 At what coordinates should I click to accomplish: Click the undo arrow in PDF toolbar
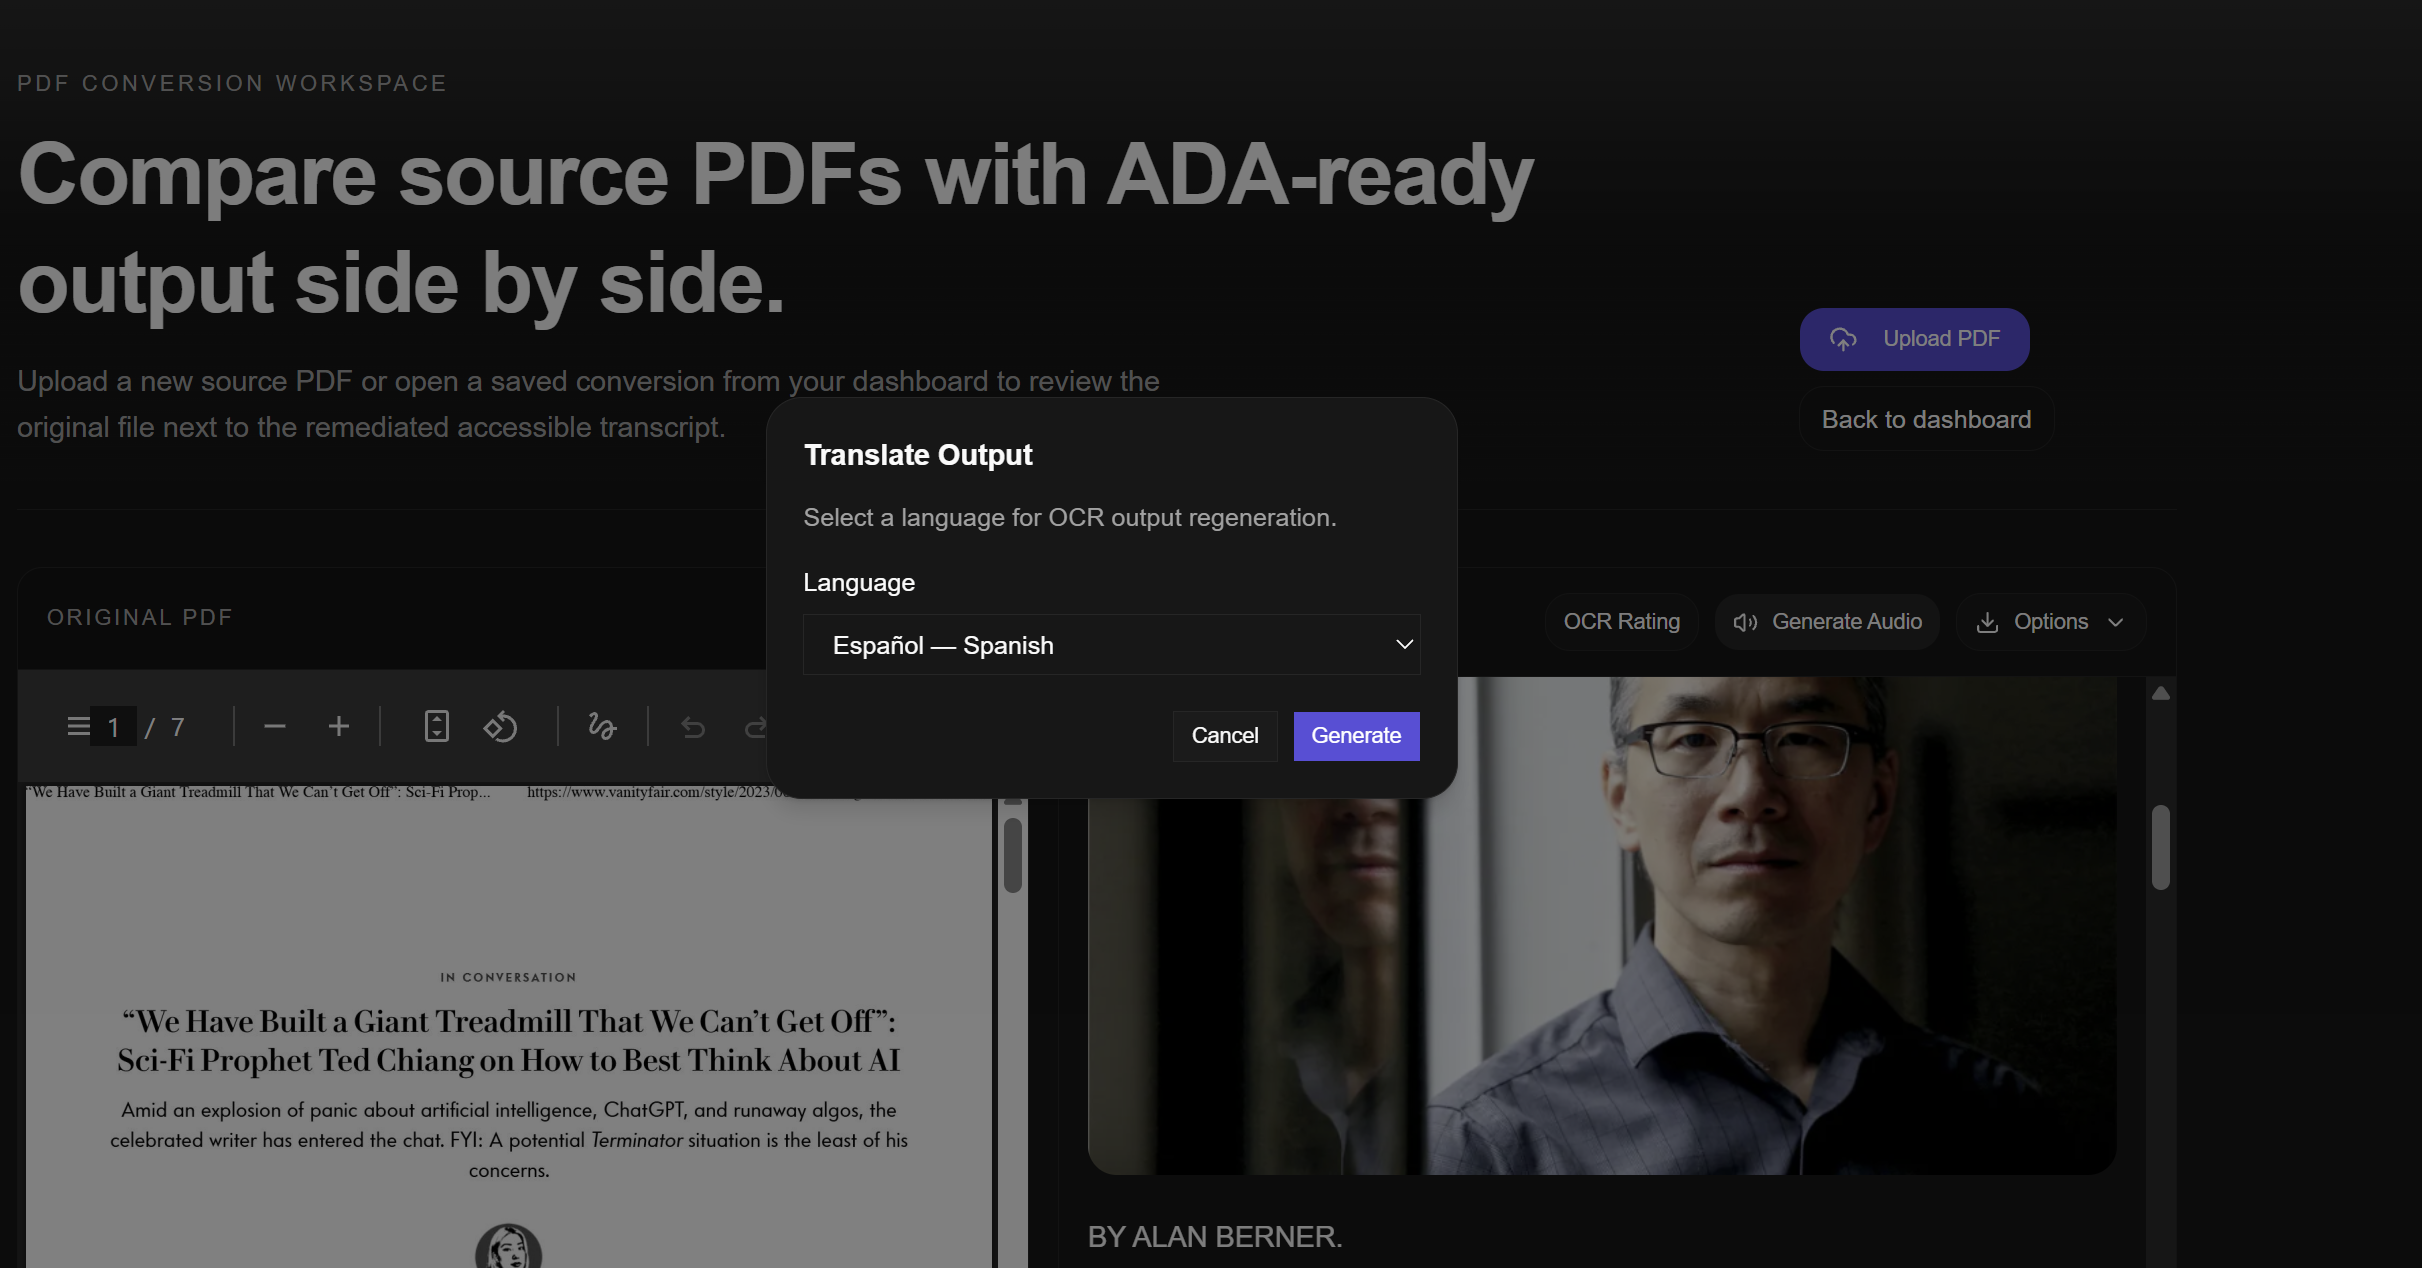tap(693, 727)
